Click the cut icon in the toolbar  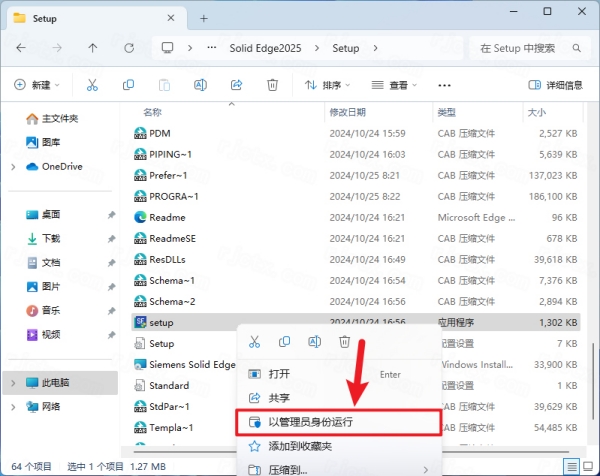tap(92, 85)
